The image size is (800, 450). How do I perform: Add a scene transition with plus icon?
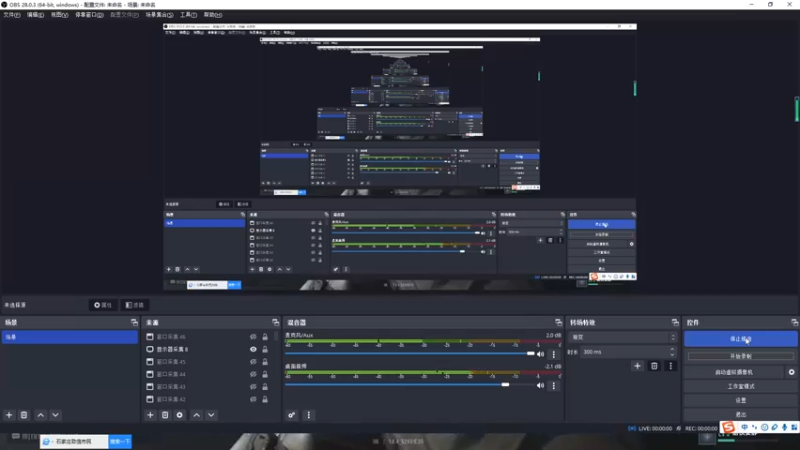(x=637, y=366)
